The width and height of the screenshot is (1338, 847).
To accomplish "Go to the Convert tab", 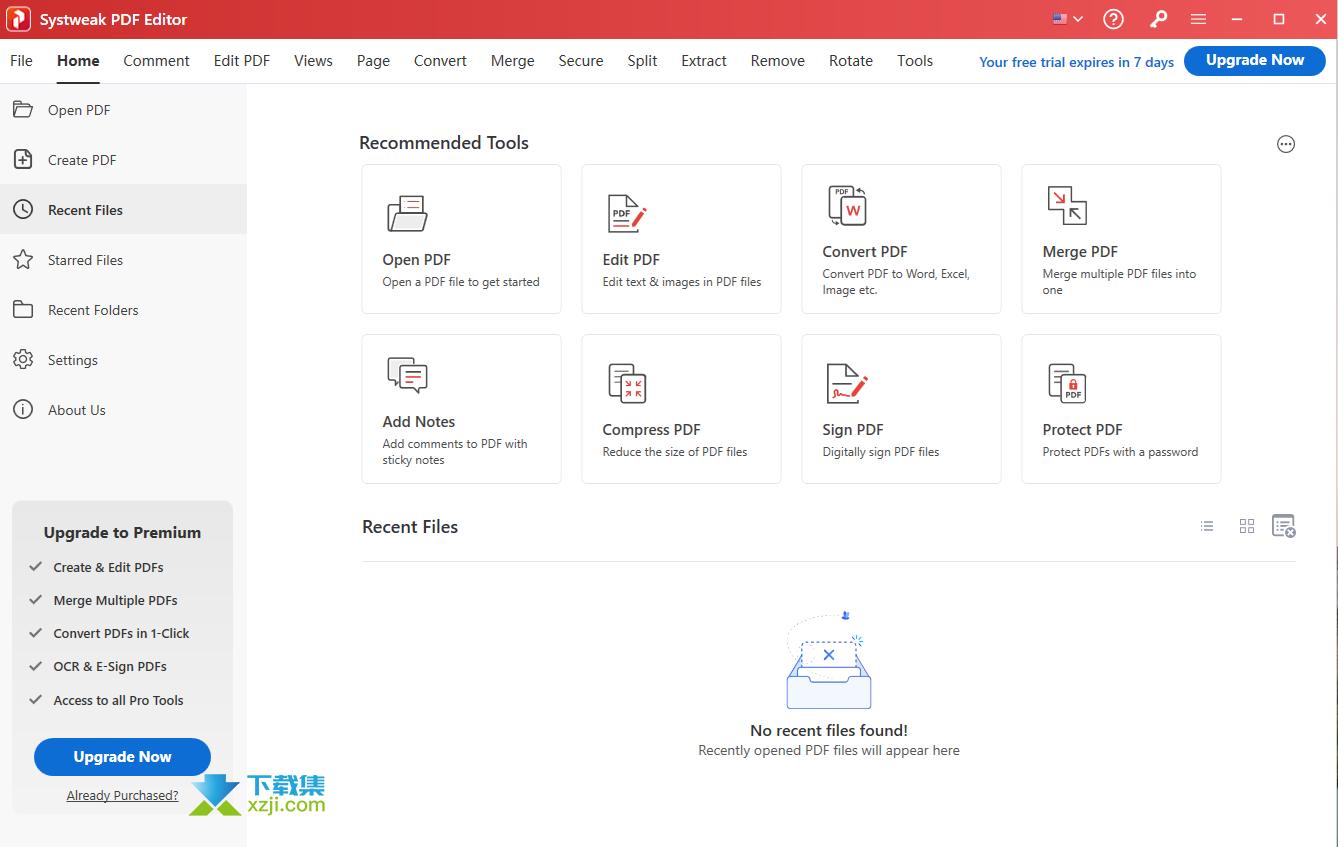I will [x=440, y=61].
